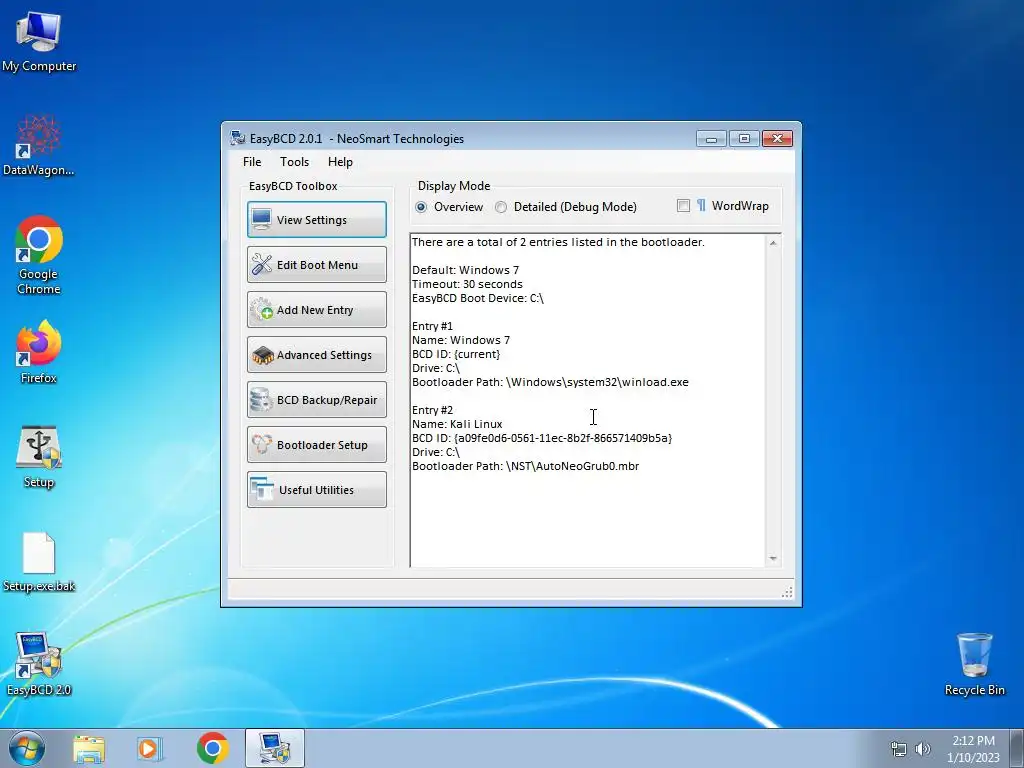Click the 'total of 2 entries' line
This screenshot has width=1024, height=768.
coord(558,242)
